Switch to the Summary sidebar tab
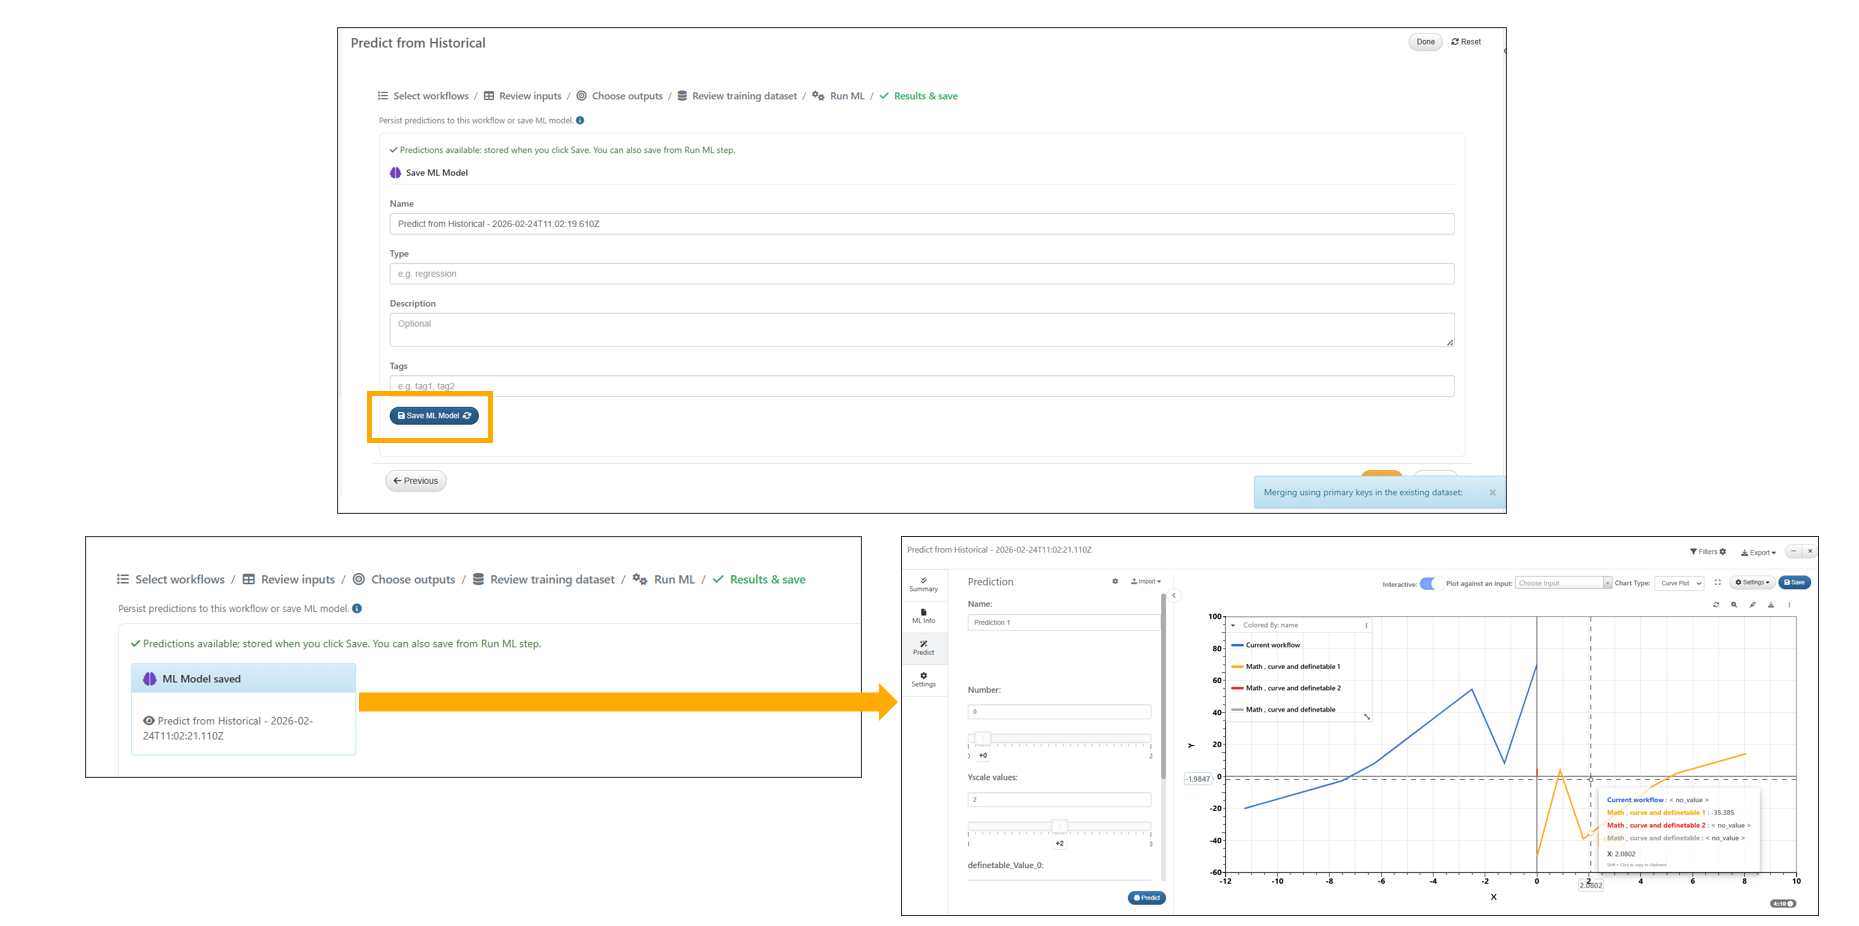 pos(923,584)
